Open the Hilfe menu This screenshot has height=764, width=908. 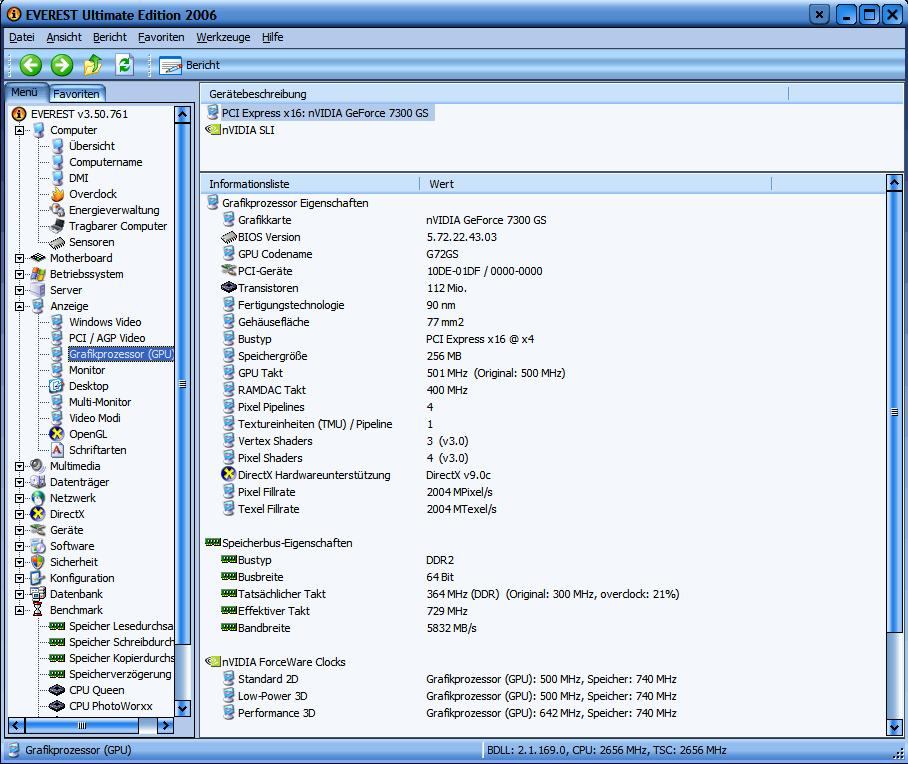point(272,37)
